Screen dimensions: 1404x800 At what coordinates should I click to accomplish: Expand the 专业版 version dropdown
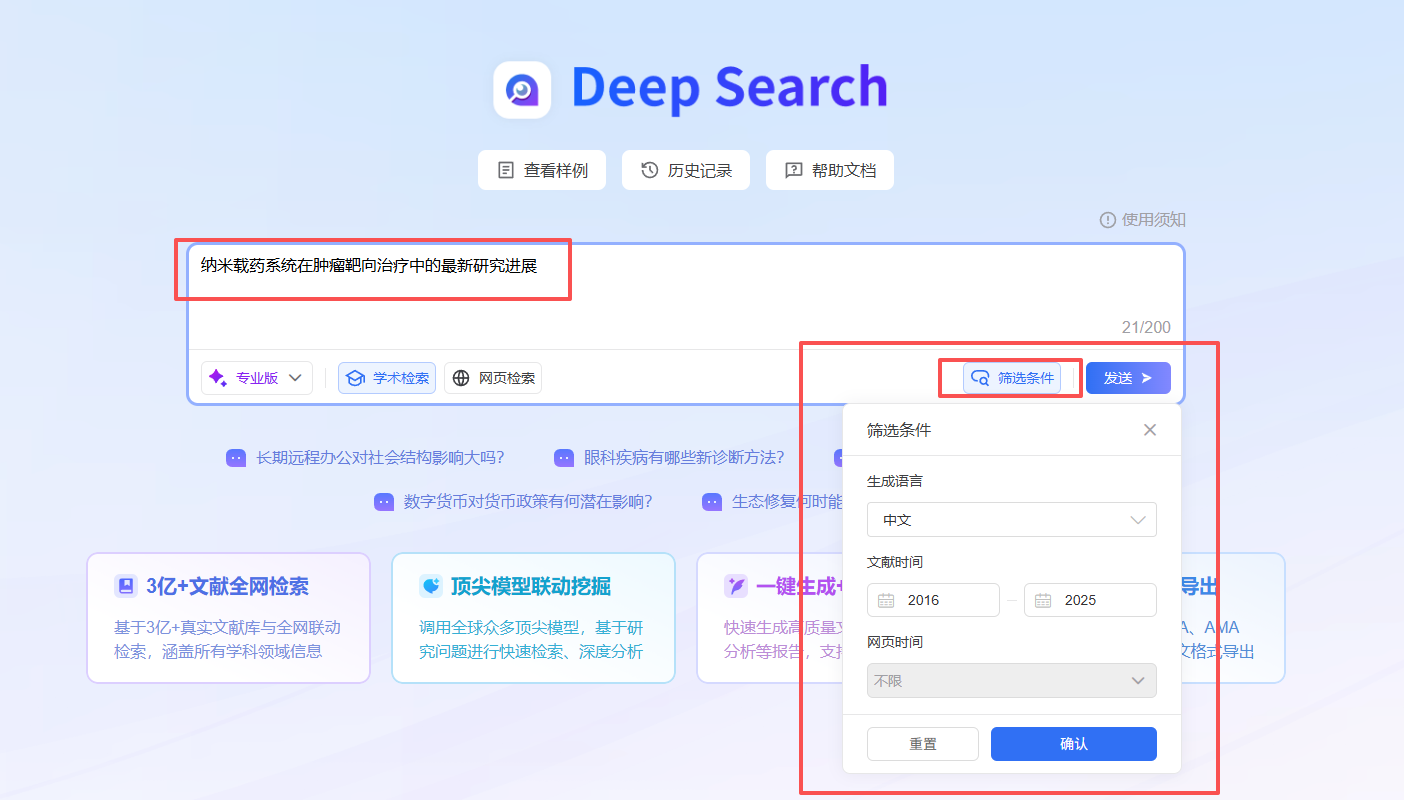point(257,378)
